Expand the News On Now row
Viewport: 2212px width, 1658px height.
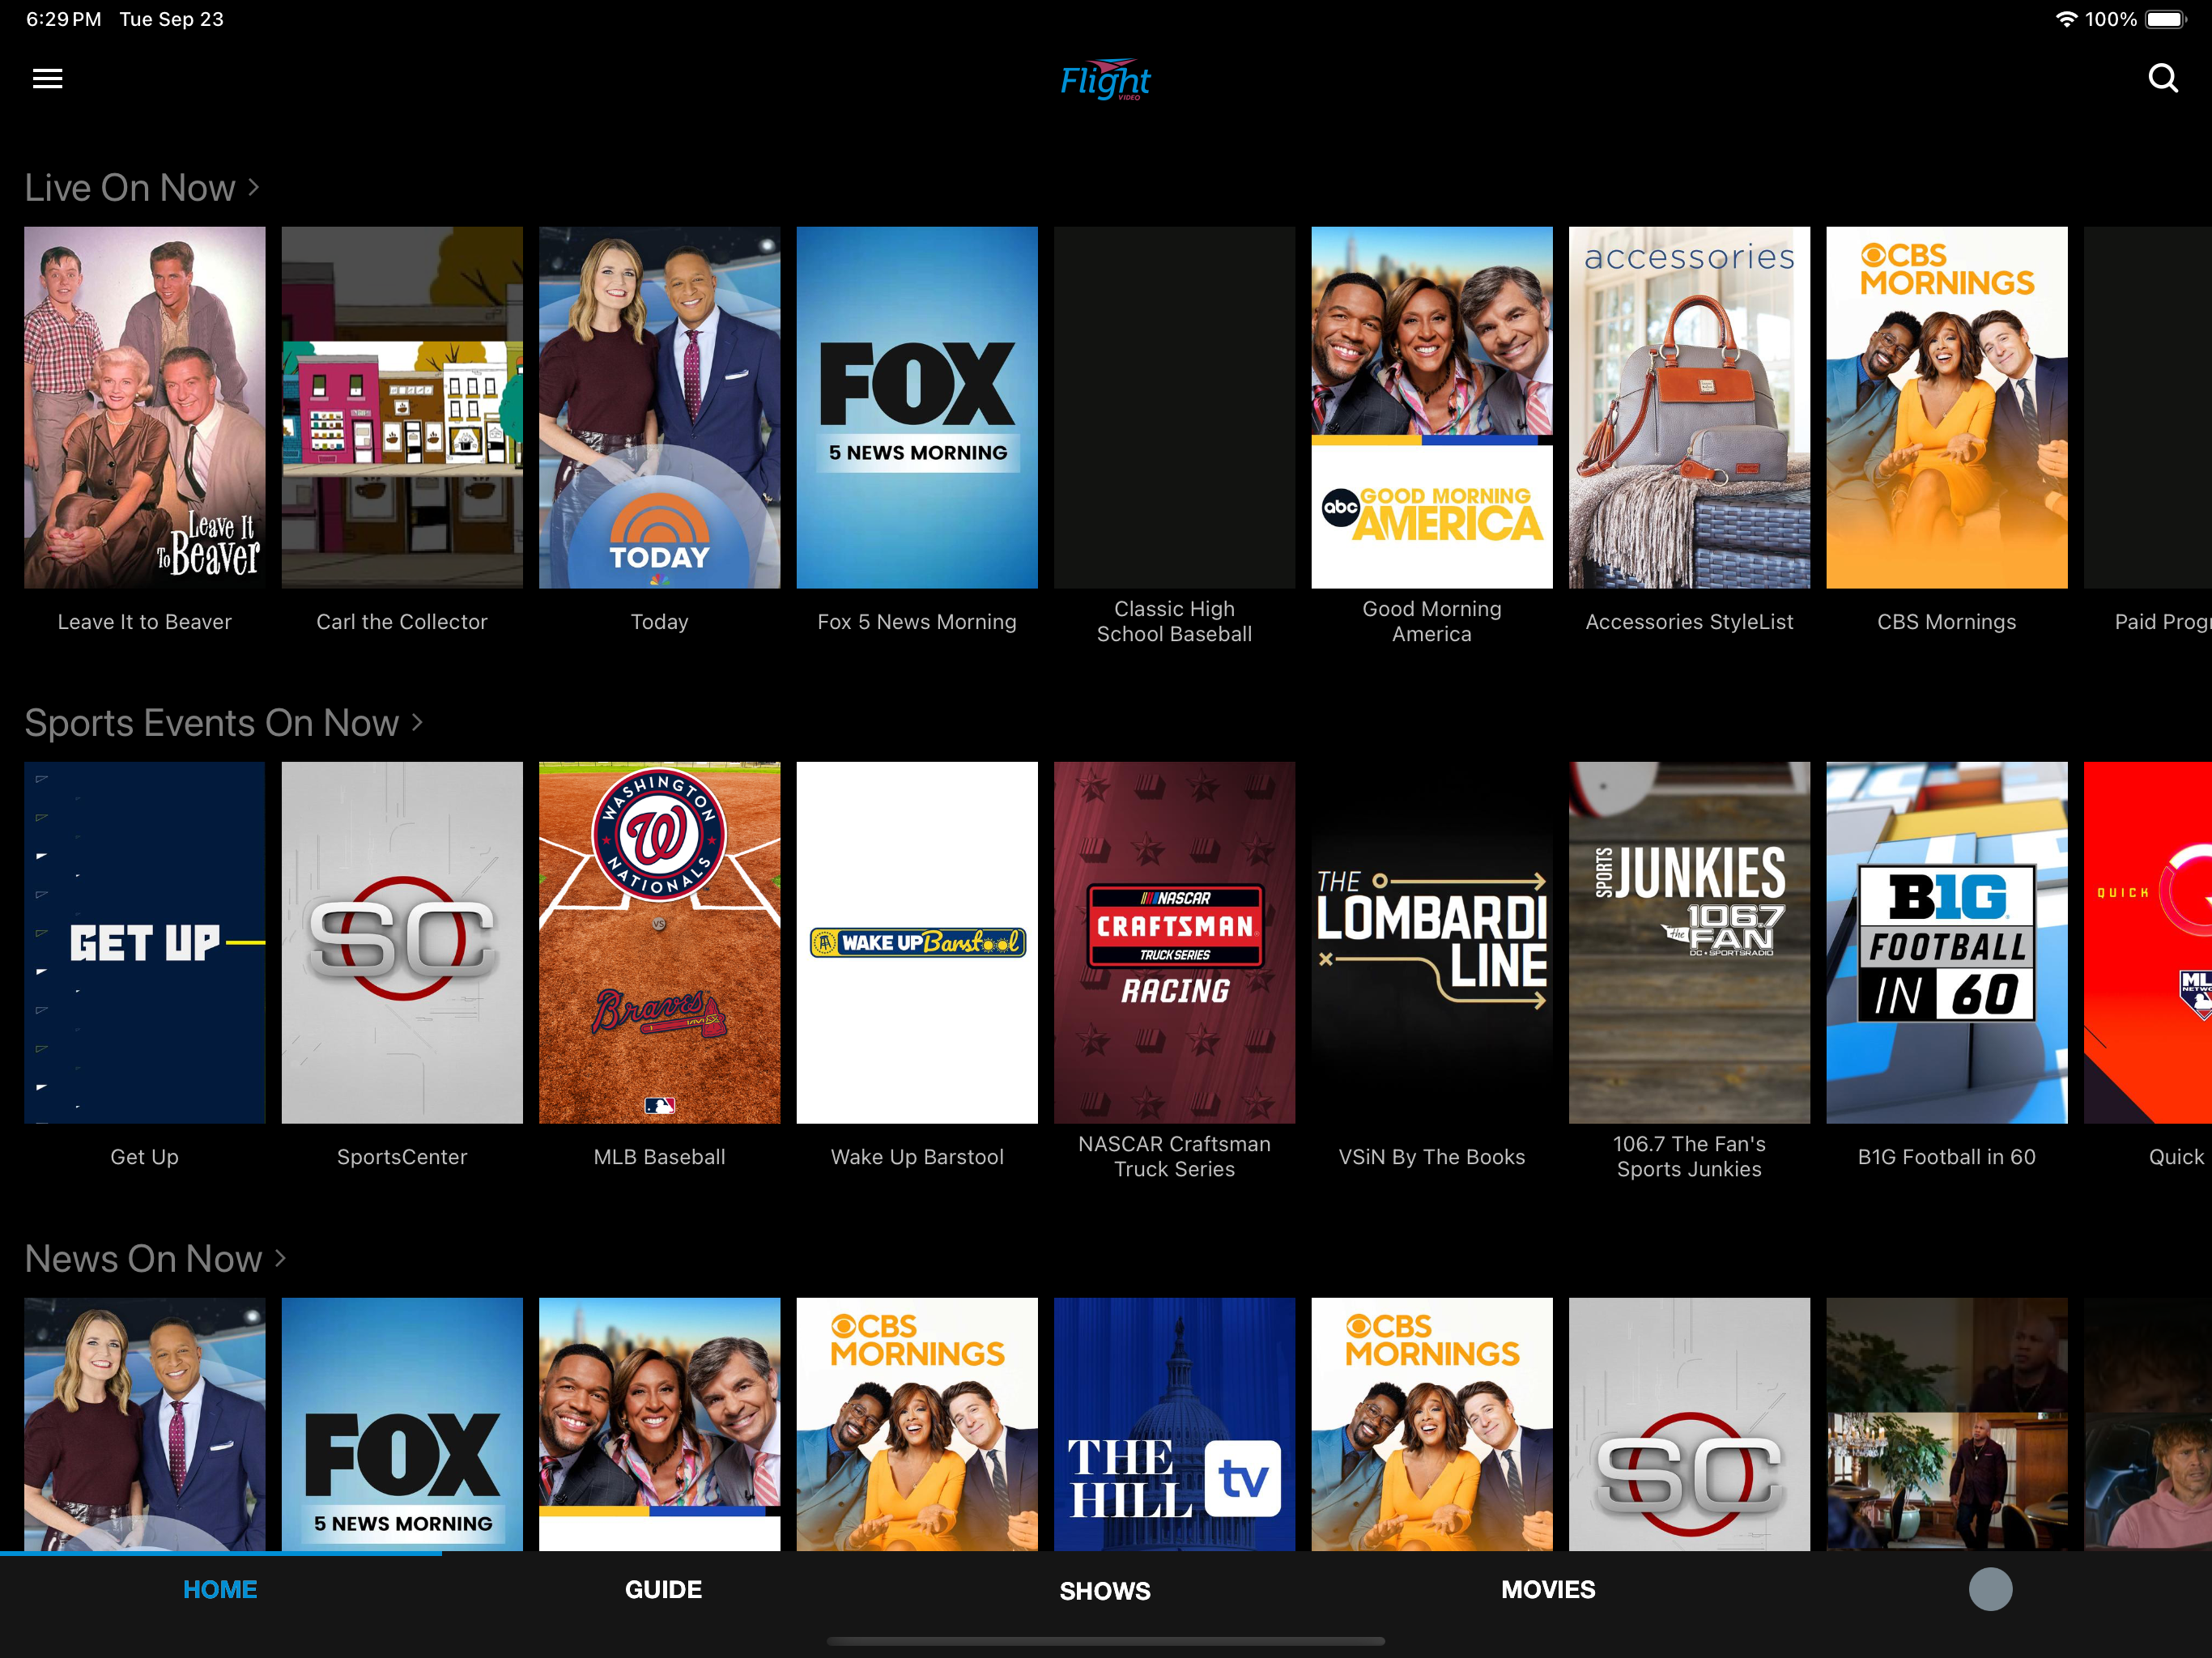coord(156,1259)
